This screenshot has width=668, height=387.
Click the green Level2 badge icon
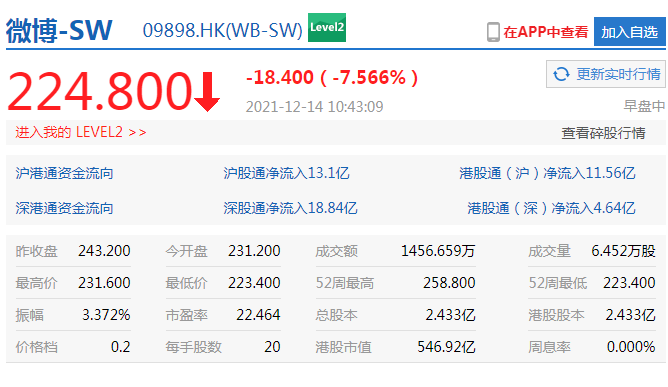327,27
